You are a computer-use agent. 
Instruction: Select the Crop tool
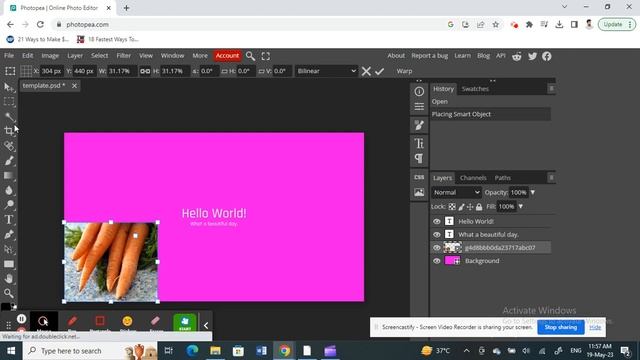(x=9, y=131)
